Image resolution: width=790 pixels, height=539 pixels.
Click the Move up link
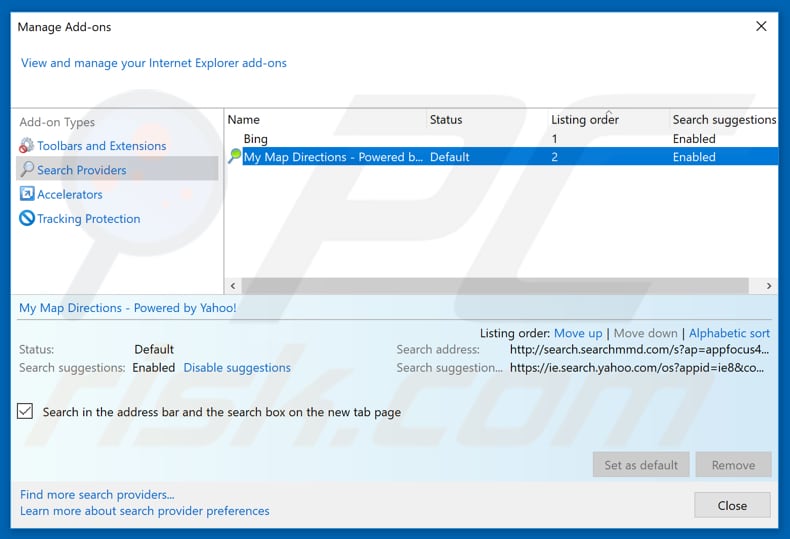[578, 333]
